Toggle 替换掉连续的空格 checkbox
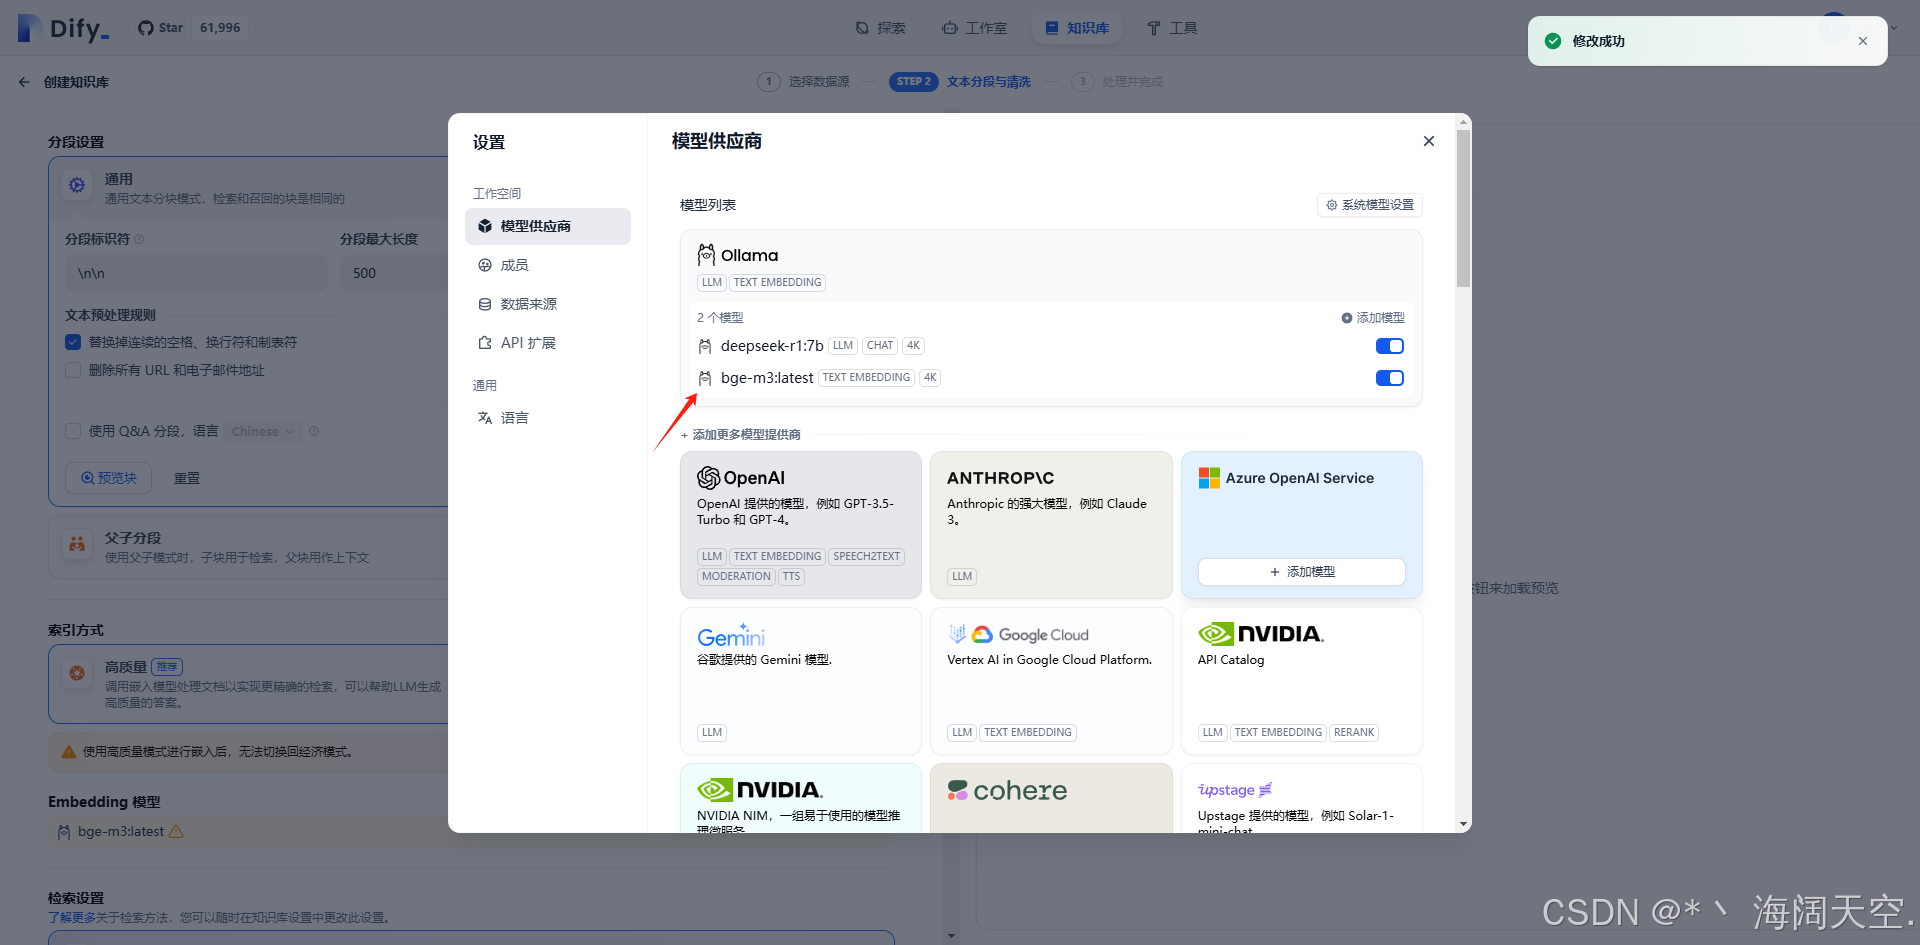This screenshot has width=1920, height=945. click(x=73, y=342)
